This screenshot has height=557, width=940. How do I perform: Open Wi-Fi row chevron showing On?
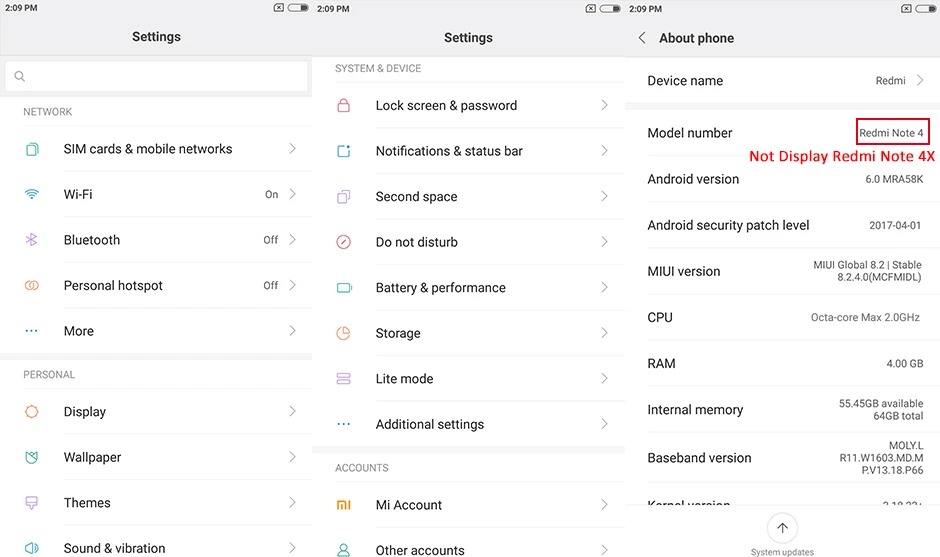(x=293, y=194)
